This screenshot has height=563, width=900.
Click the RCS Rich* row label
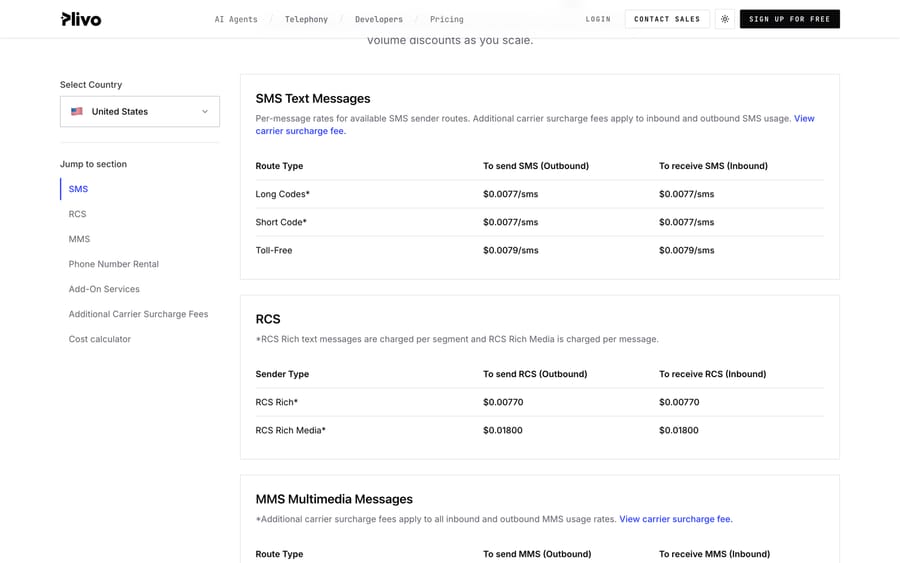tap(277, 402)
